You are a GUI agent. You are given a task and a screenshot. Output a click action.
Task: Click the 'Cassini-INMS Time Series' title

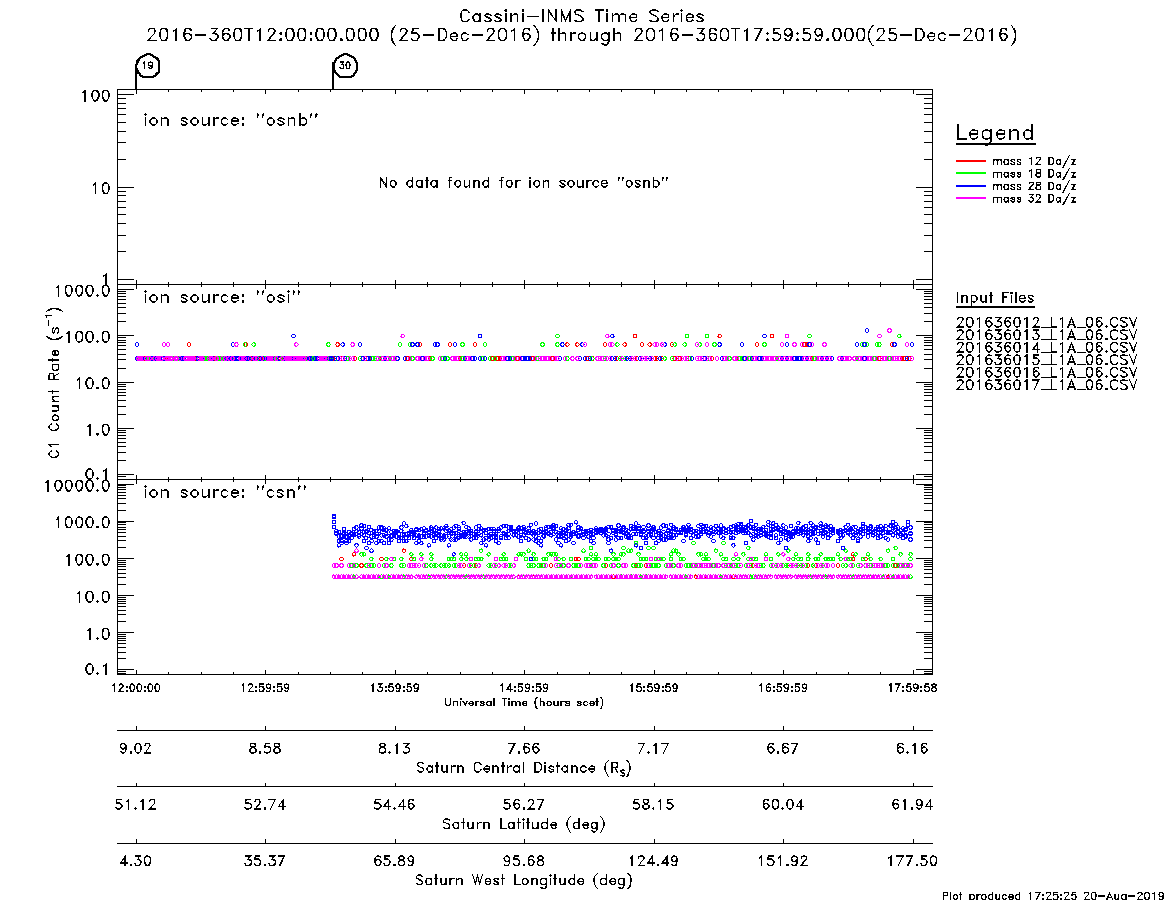(582, 16)
